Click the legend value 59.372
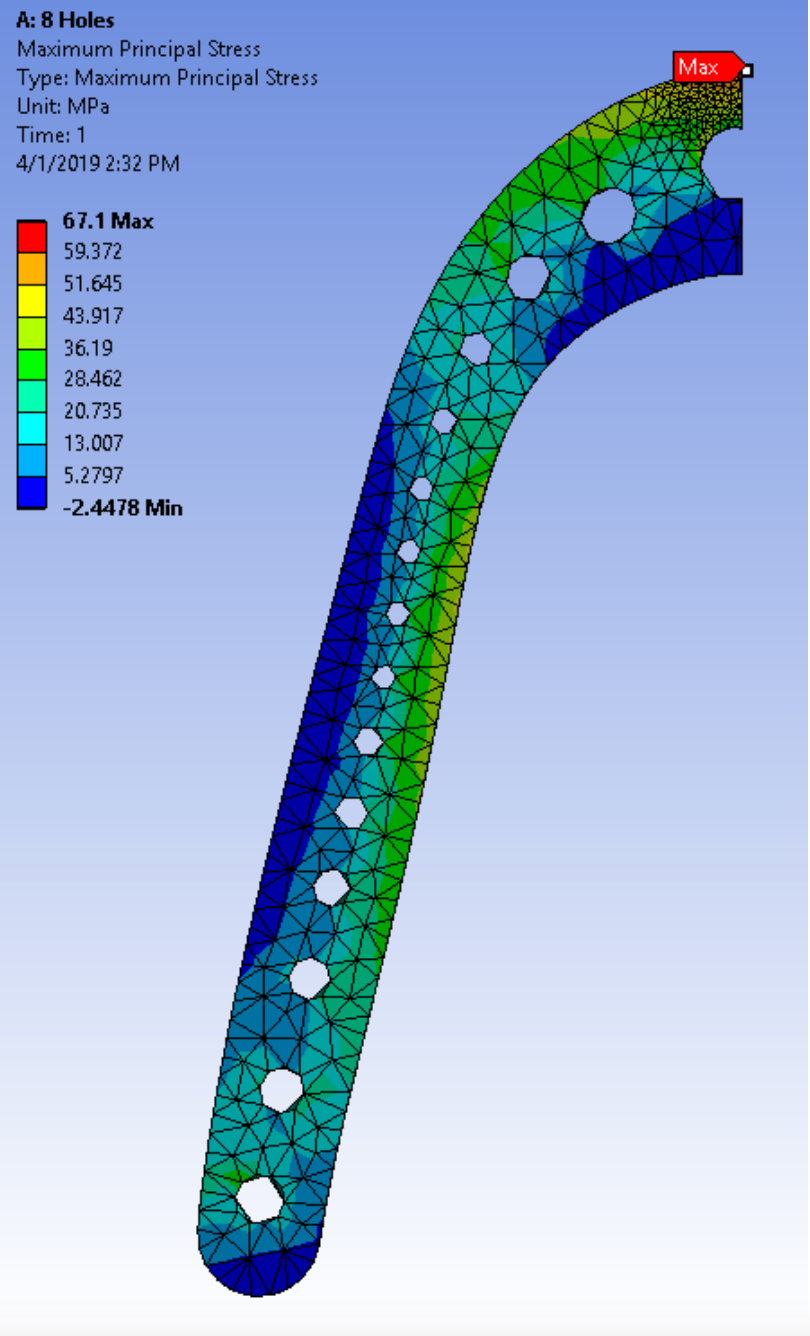The image size is (810, 1336). coord(92,251)
